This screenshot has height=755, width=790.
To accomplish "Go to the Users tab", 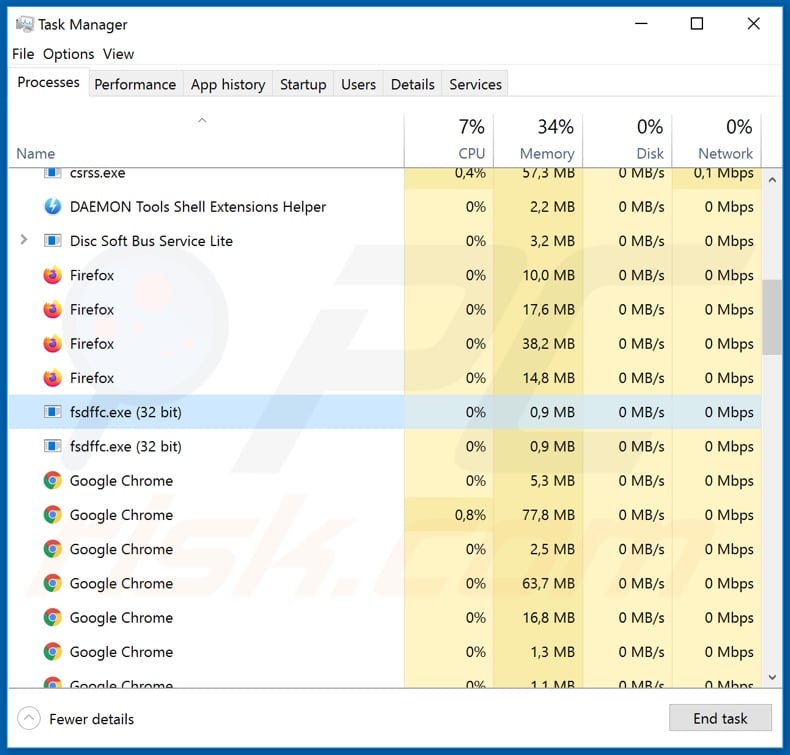I will pyautogui.click(x=358, y=84).
